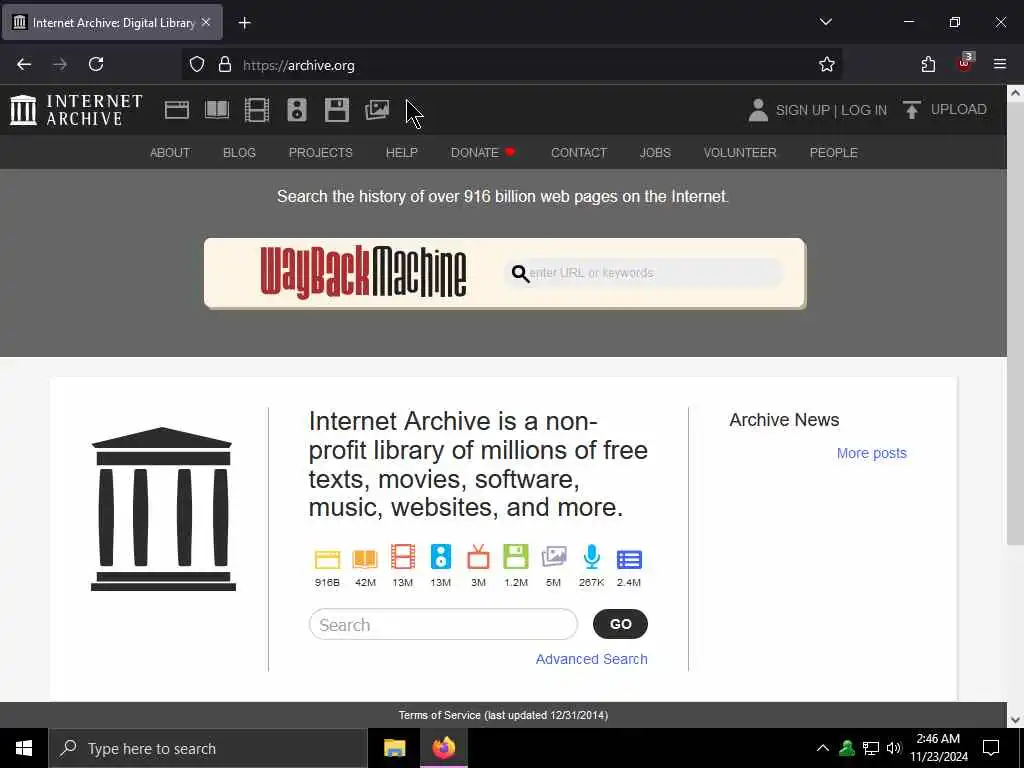Focus the archive Search field
This screenshot has width=1024, height=768.
click(x=443, y=624)
